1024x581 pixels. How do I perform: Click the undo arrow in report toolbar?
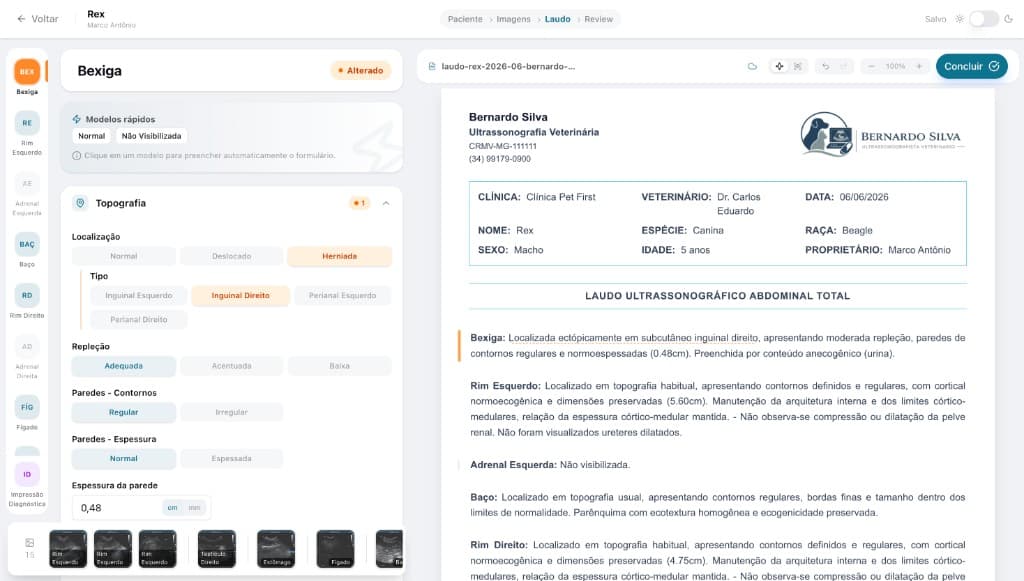[x=825, y=67]
